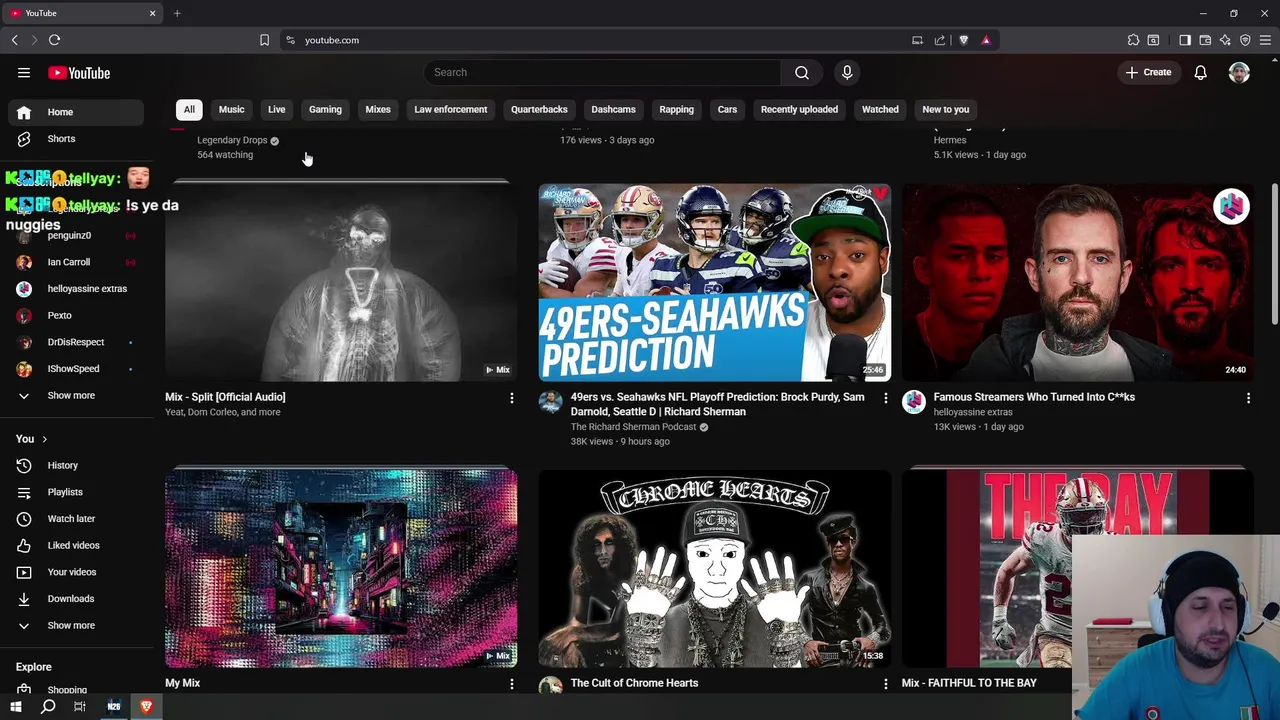Open options for Cult of Chrome Hearts

pyautogui.click(x=885, y=684)
